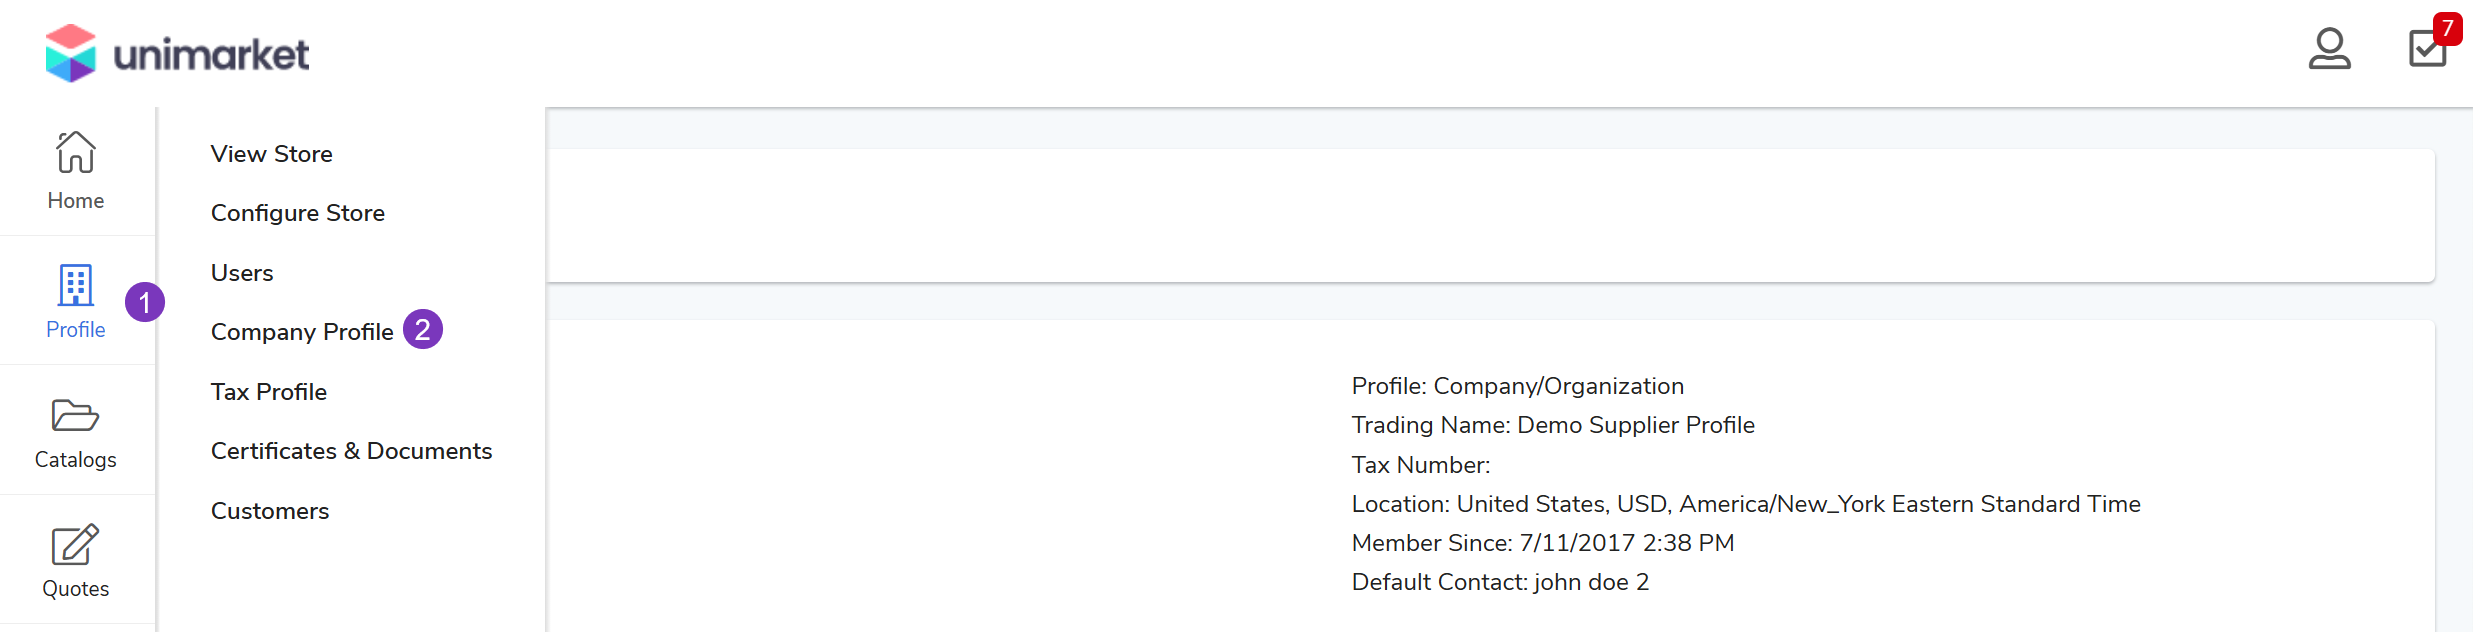Click the Trading Name profile line
Viewport: 2473px width, 632px height.
pos(1553,425)
